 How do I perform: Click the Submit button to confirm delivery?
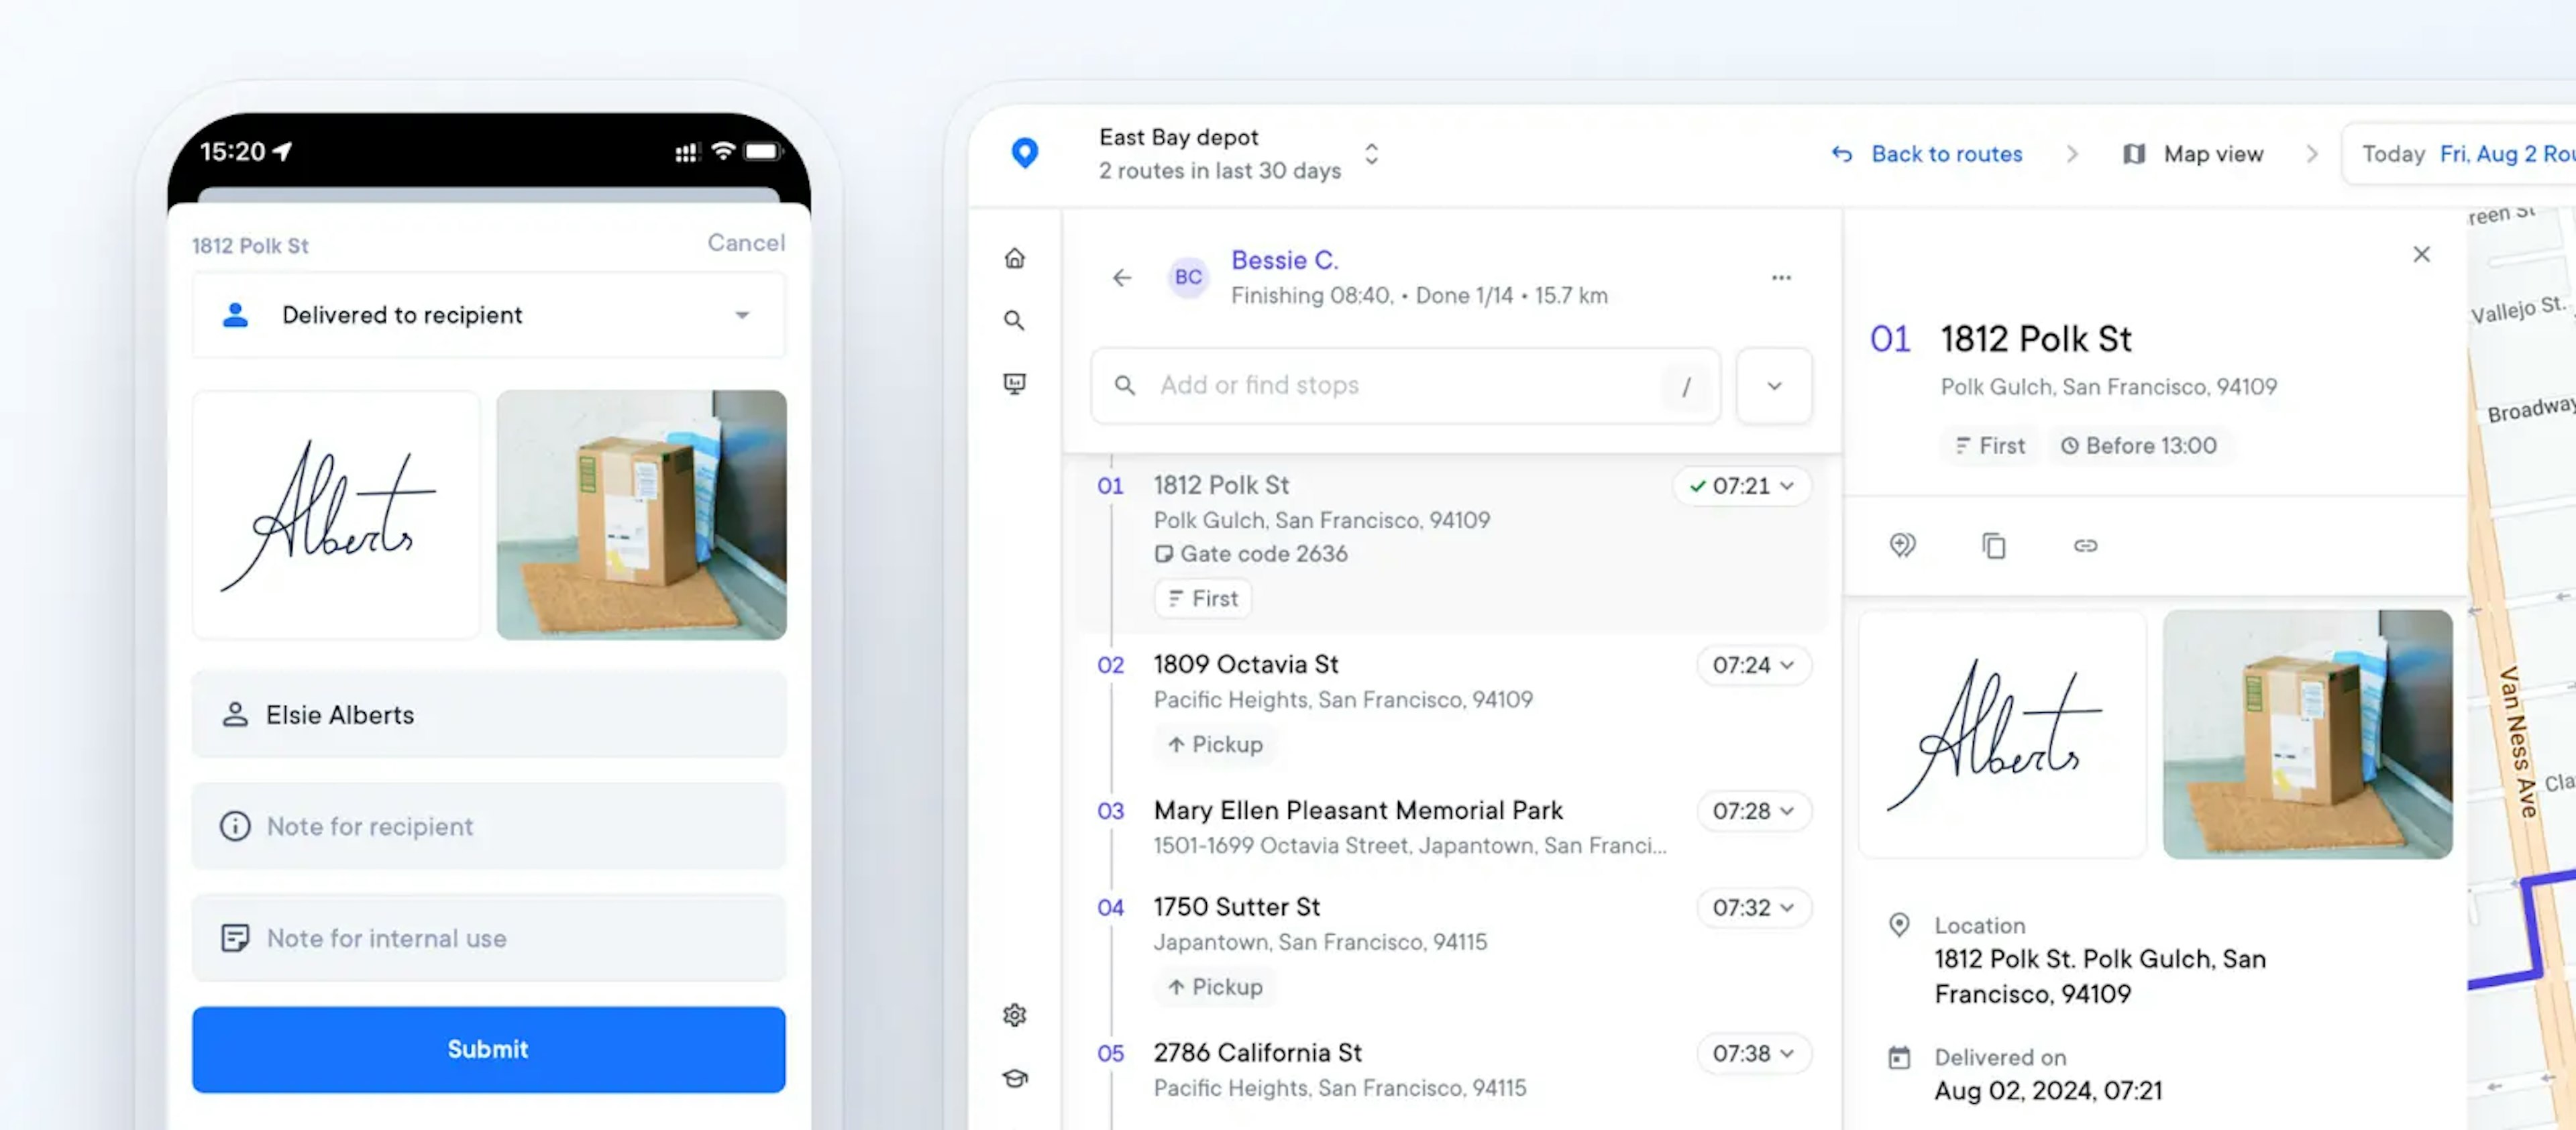486,1050
